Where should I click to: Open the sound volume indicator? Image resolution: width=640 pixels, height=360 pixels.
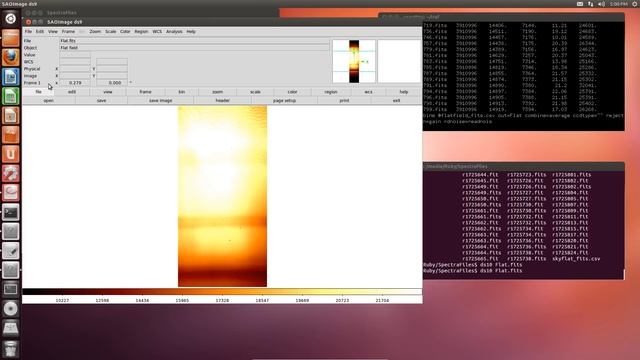601,4
